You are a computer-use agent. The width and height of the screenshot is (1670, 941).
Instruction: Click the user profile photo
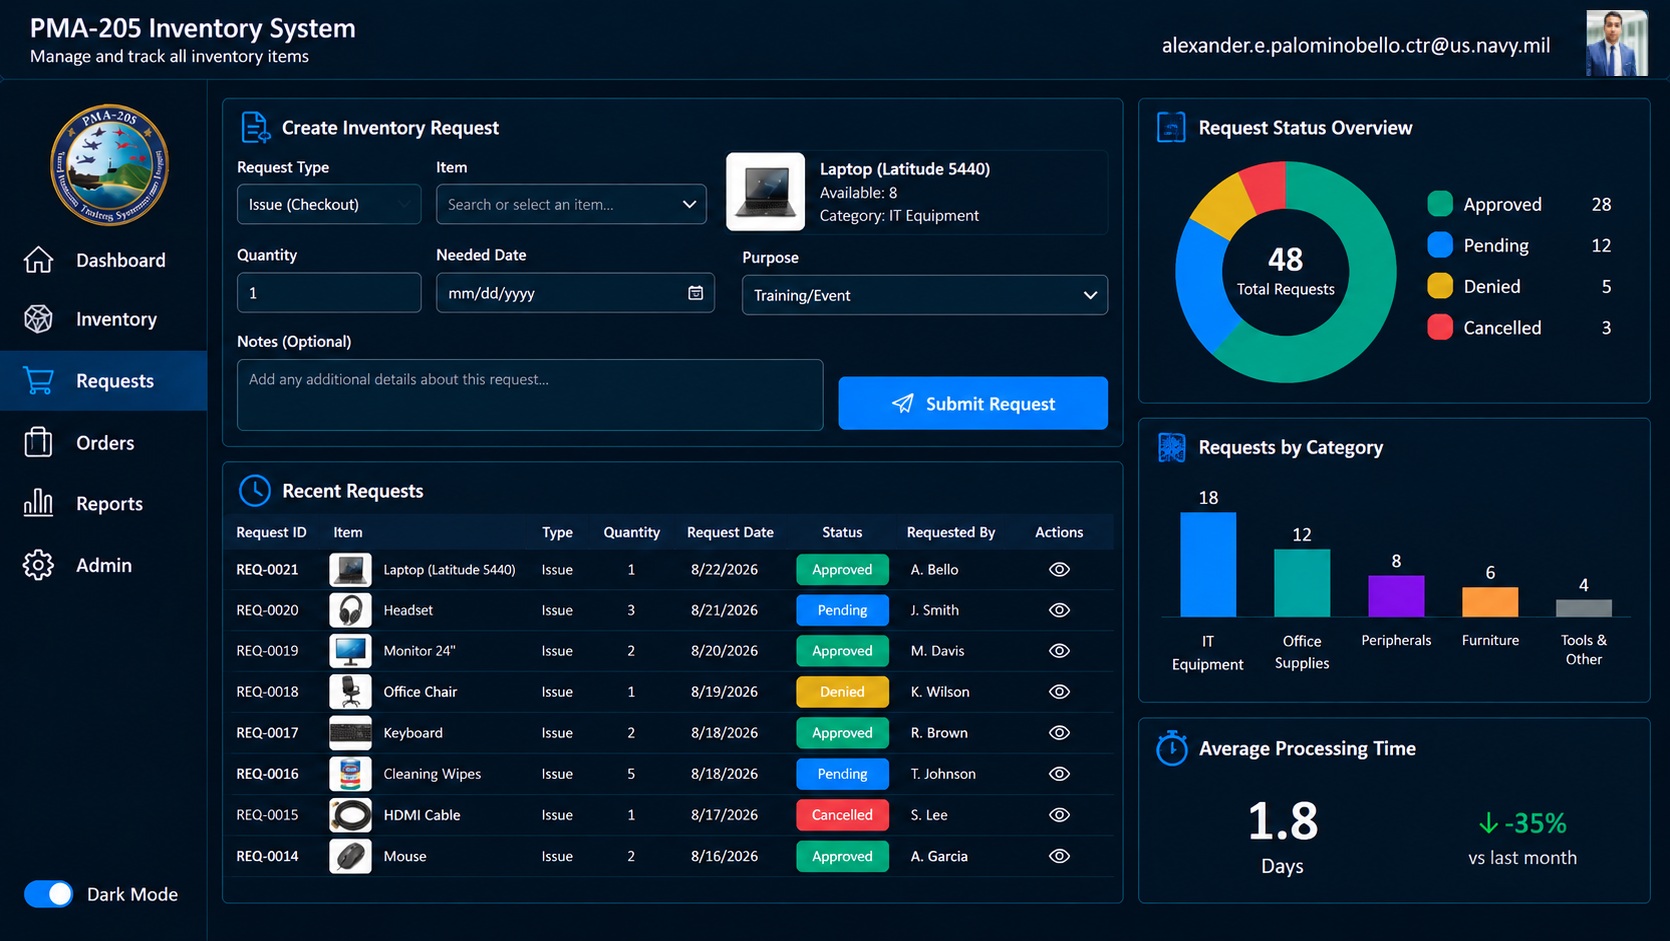click(x=1616, y=43)
